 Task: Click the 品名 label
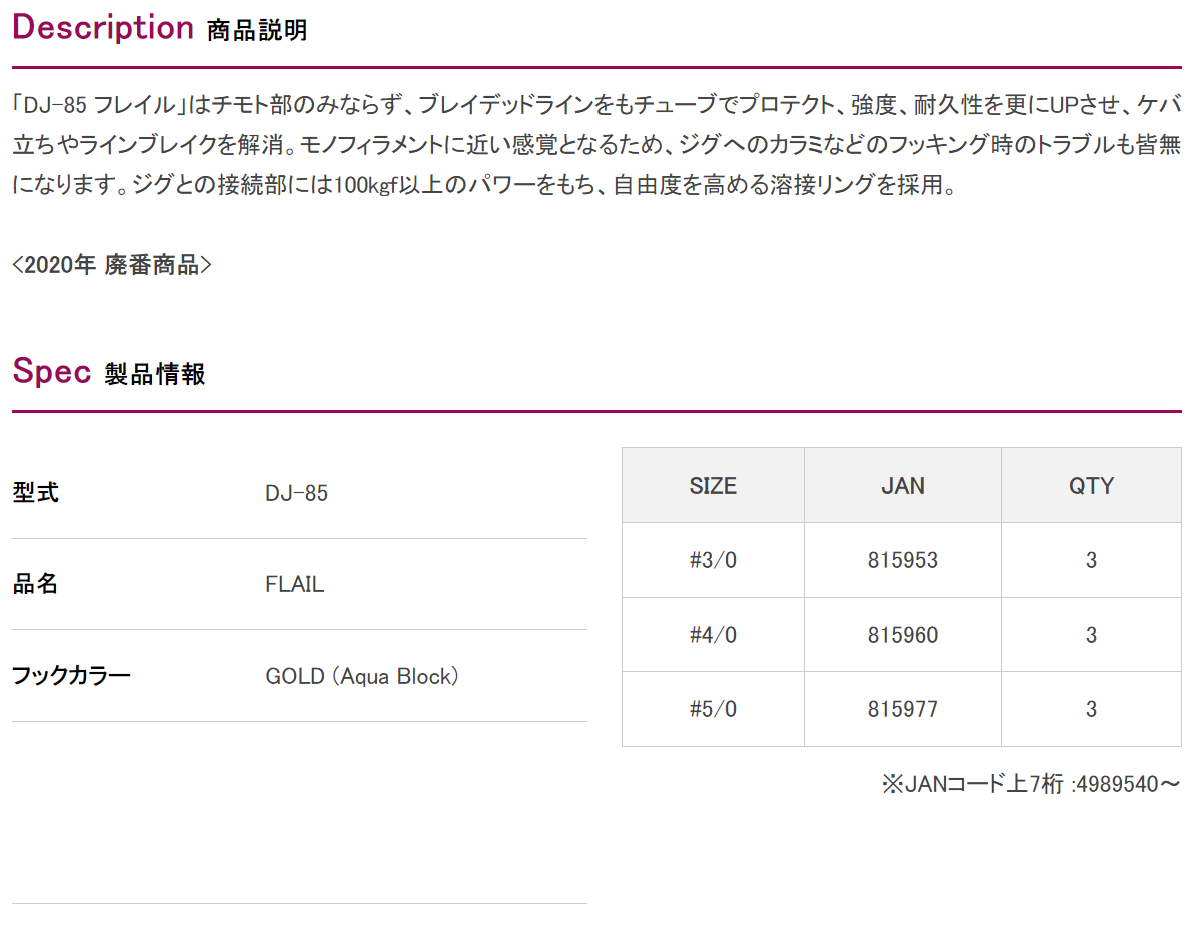click(35, 584)
